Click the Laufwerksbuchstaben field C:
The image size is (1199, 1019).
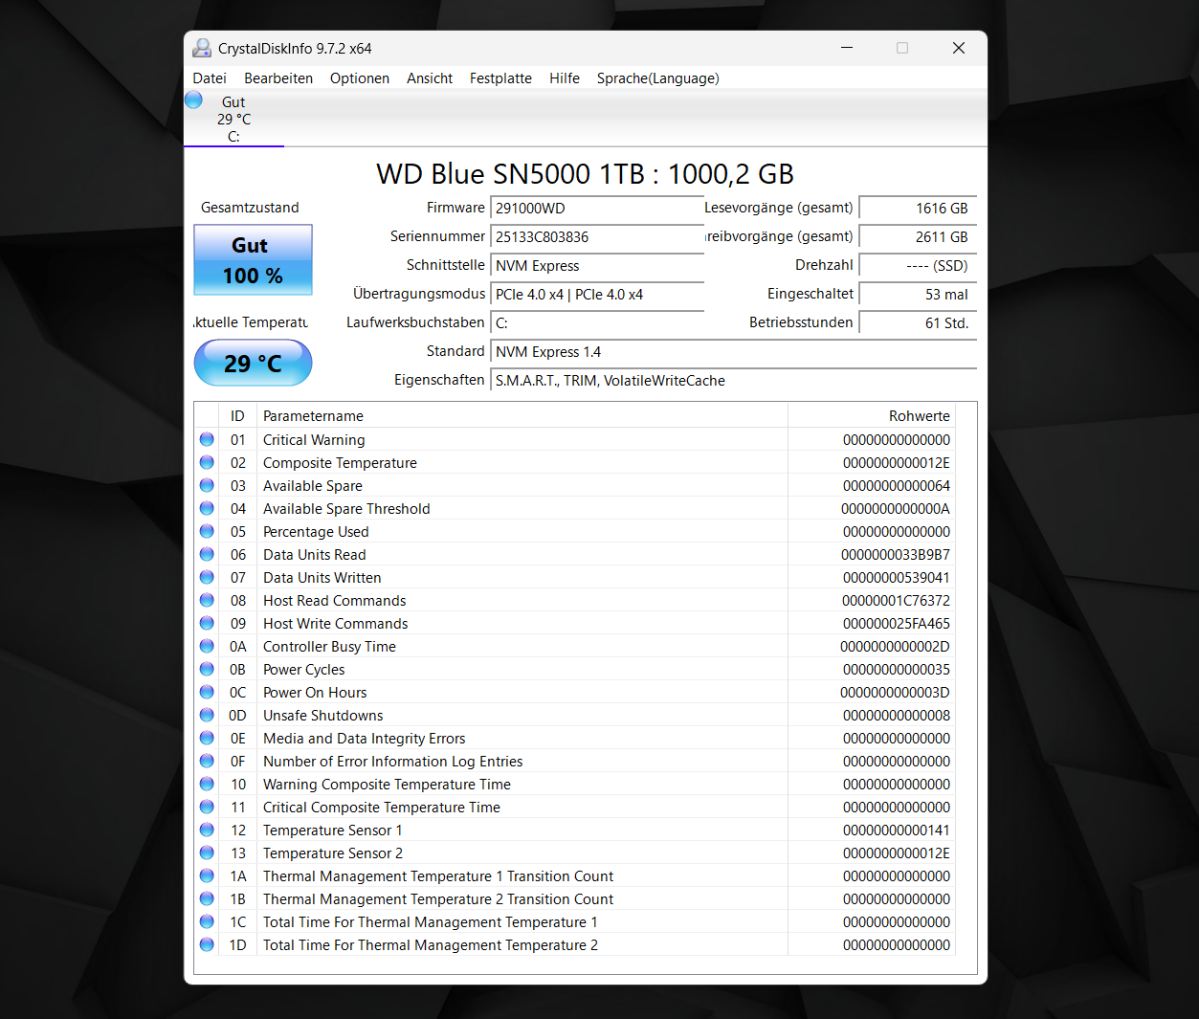596,323
